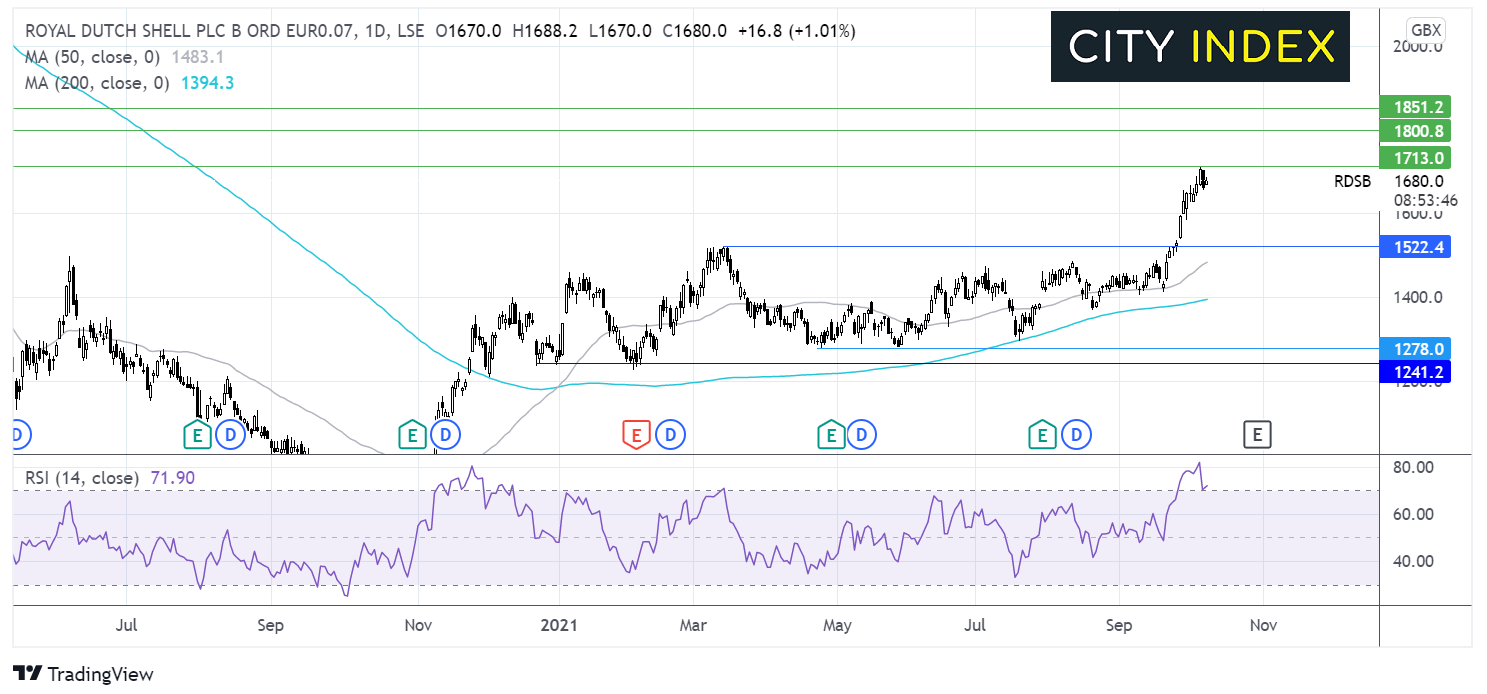
Task: Select the MA 50 close indicator label
Action: tap(90, 58)
